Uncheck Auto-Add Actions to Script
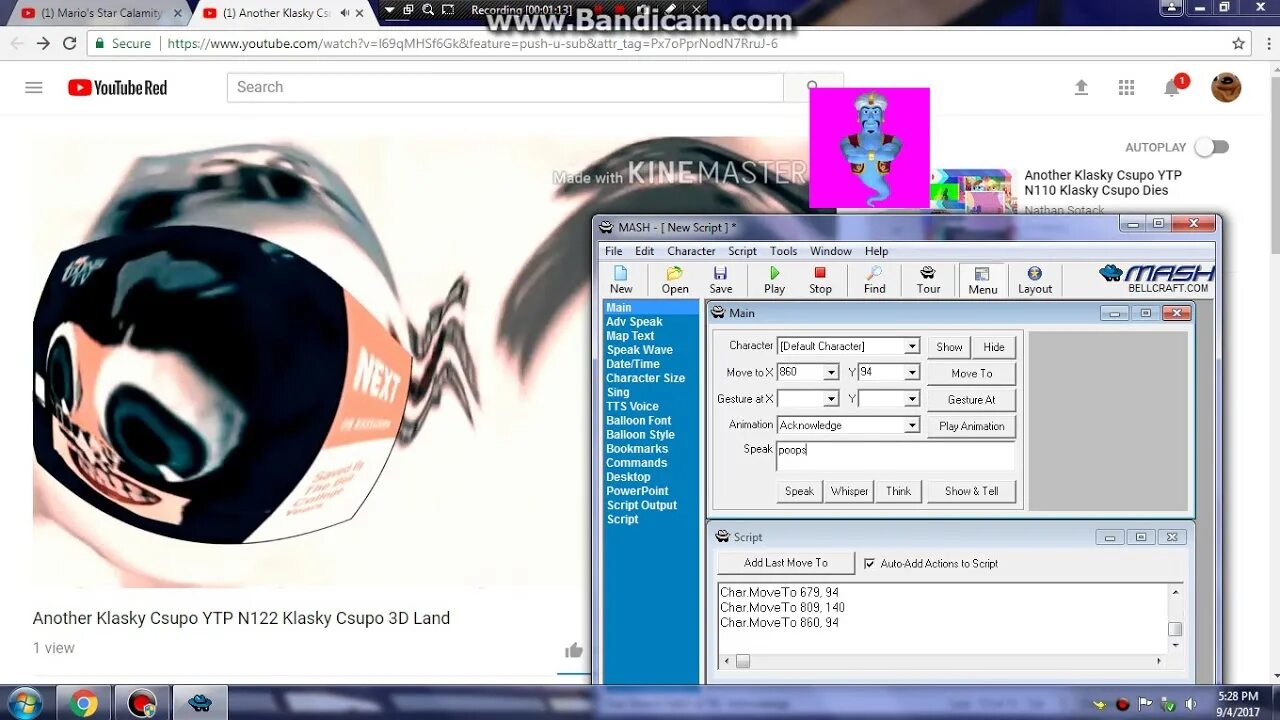1280x720 pixels. 869,564
